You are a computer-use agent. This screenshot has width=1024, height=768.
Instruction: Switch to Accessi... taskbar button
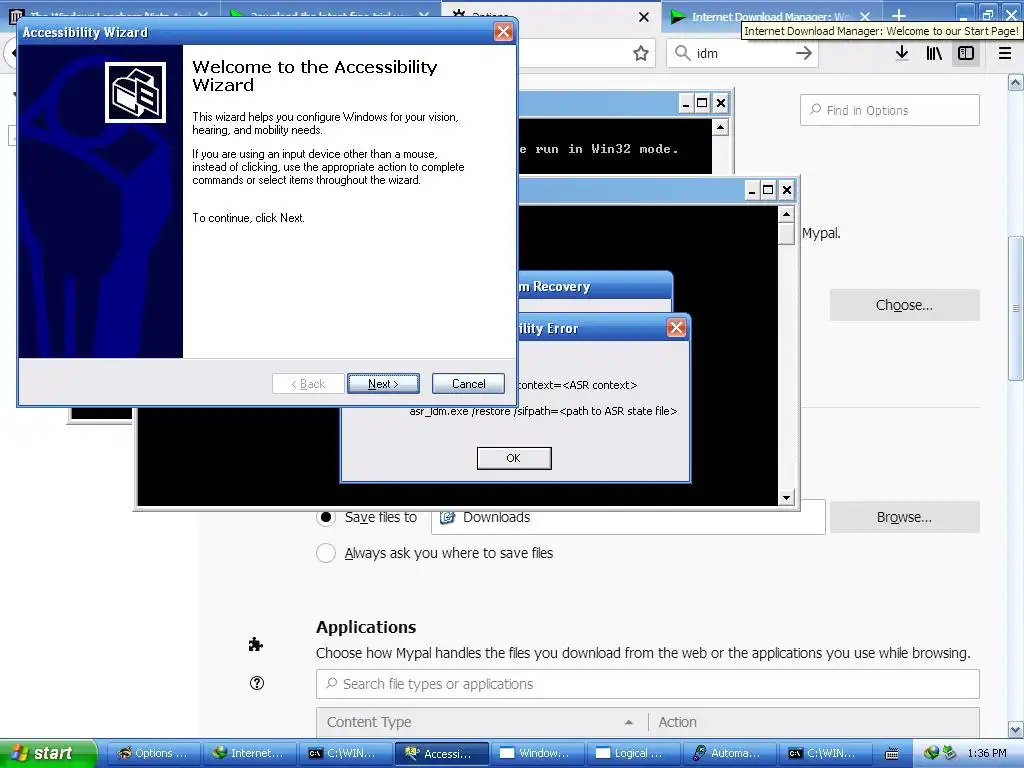click(x=441, y=754)
